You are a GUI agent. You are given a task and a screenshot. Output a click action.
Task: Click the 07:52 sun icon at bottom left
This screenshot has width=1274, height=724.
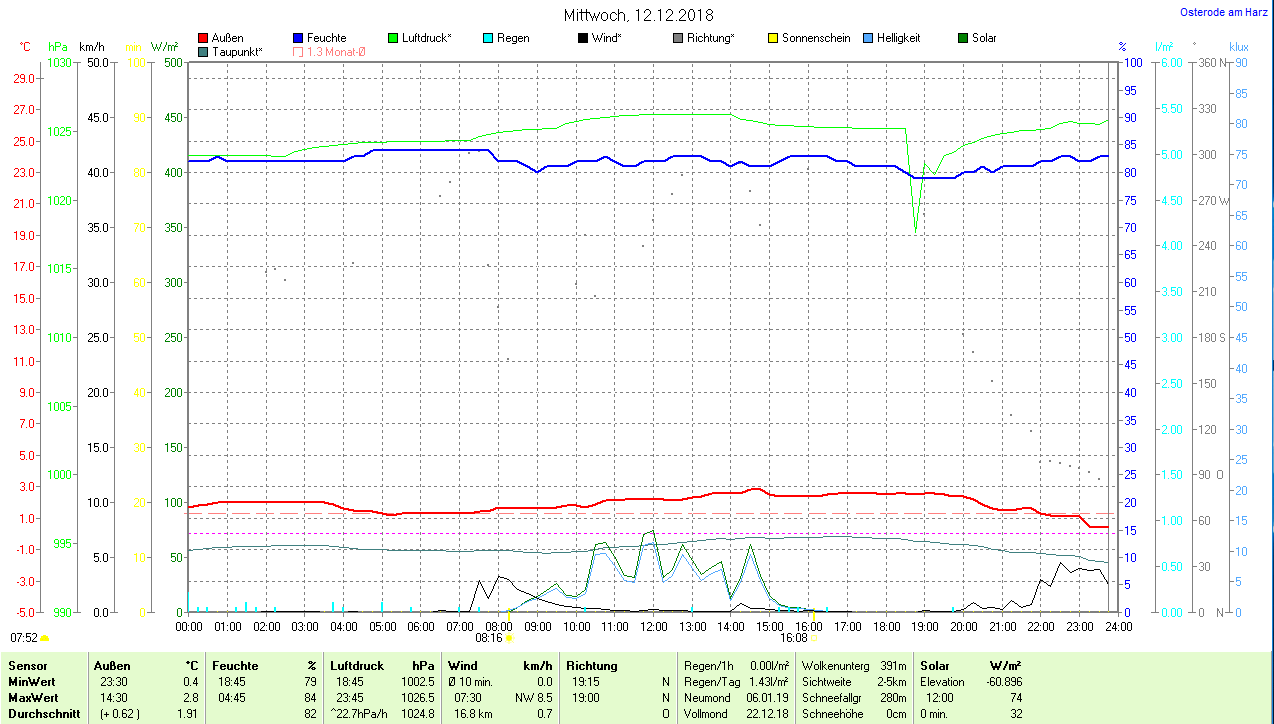pyautogui.click(x=44, y=637)
